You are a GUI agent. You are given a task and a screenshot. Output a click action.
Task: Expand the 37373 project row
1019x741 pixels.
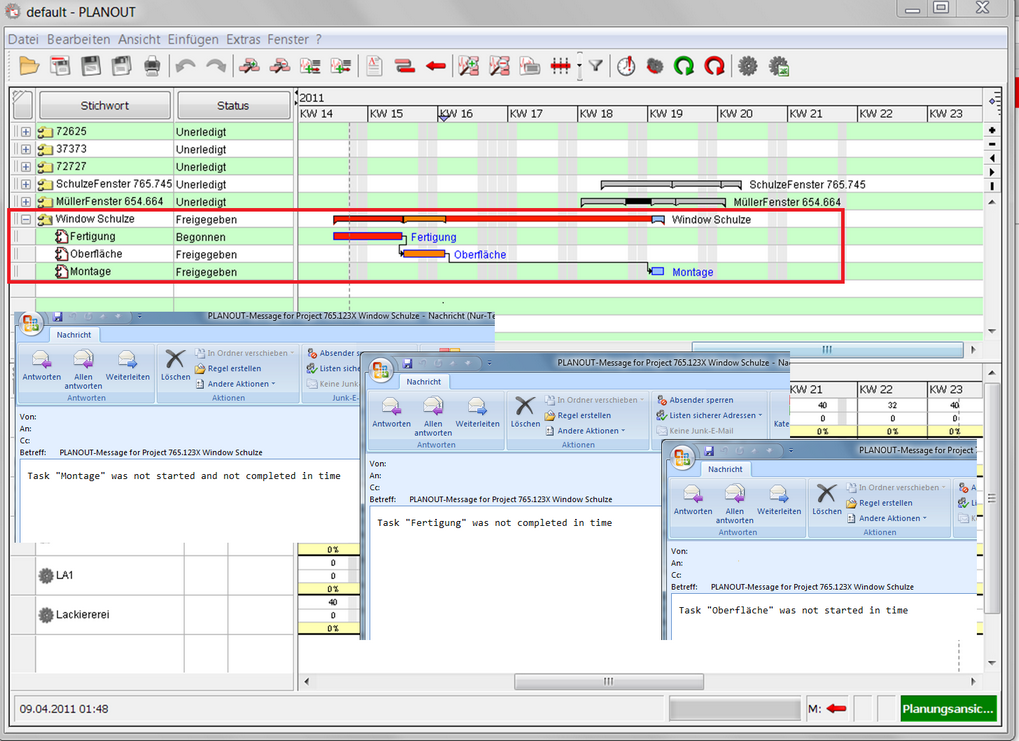click(x=25, y=150)
